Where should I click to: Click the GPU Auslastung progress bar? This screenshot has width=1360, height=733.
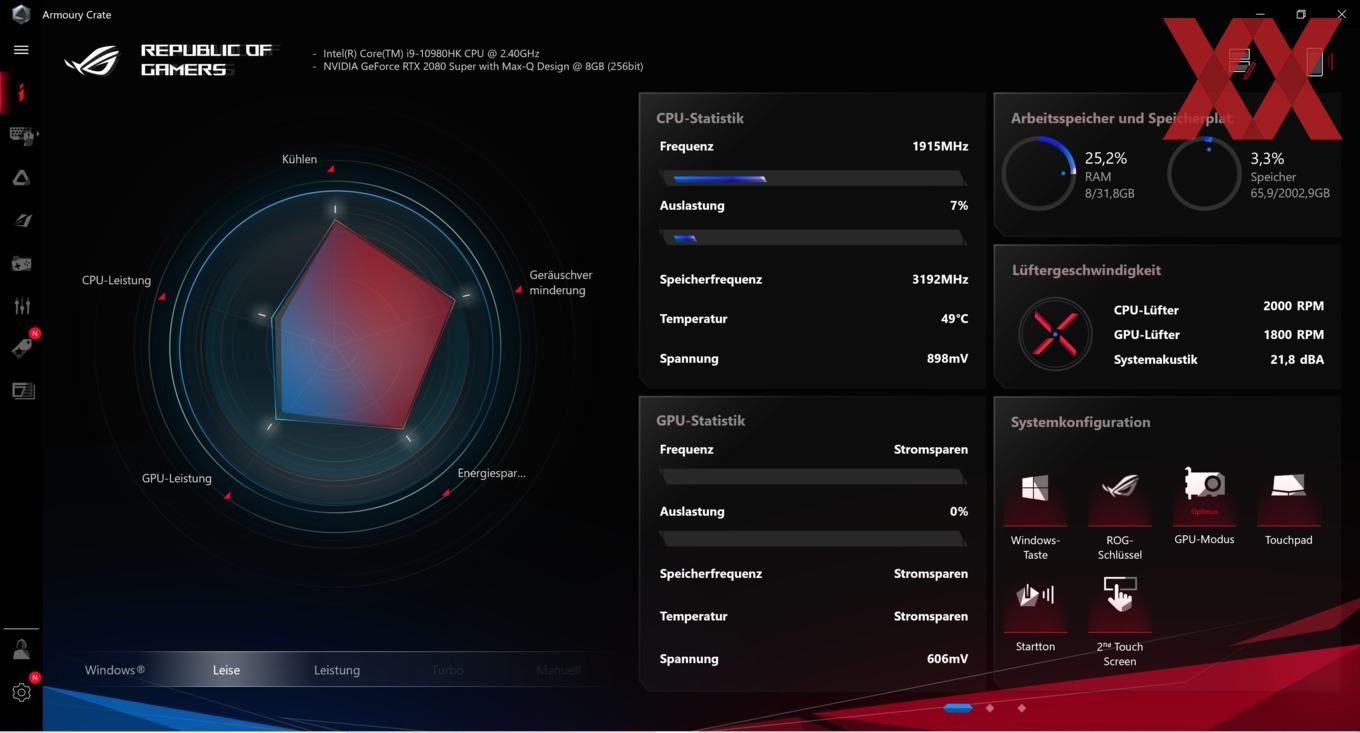[x=813, y=539]
